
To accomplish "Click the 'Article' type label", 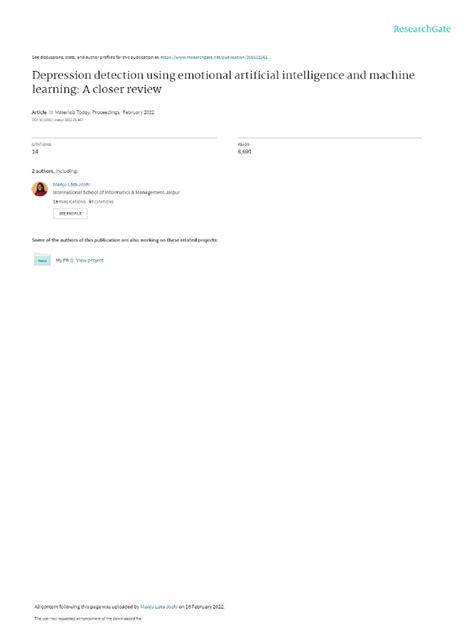I will point(39,112).
